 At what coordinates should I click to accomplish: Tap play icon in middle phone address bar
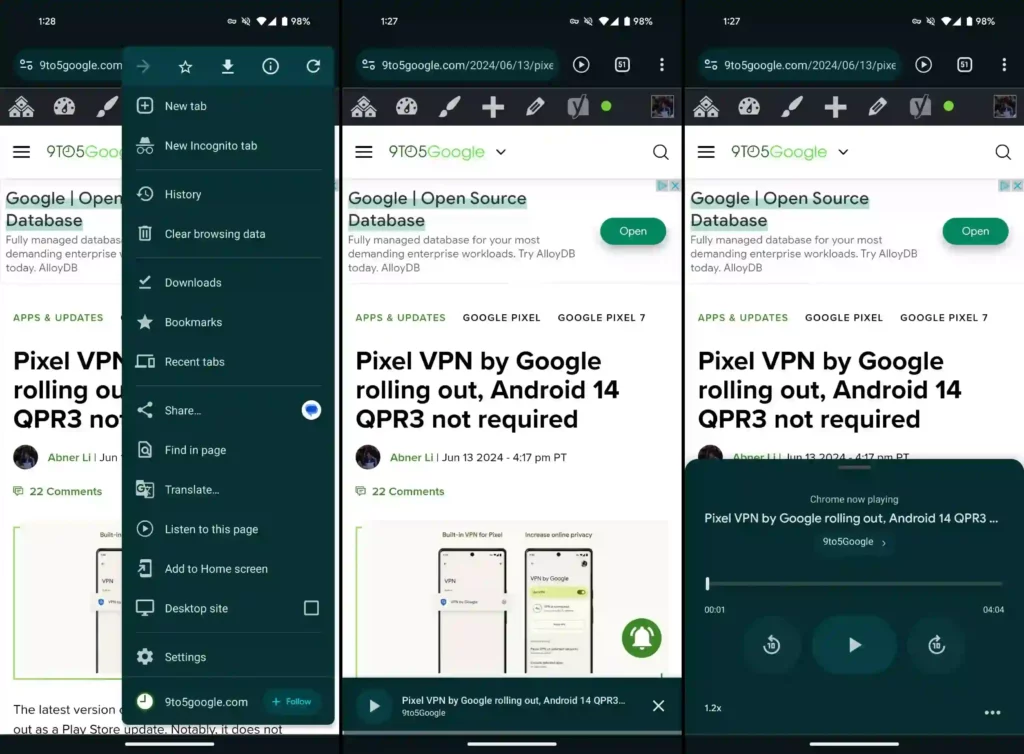pyautogui.click(x=581, y=65)
